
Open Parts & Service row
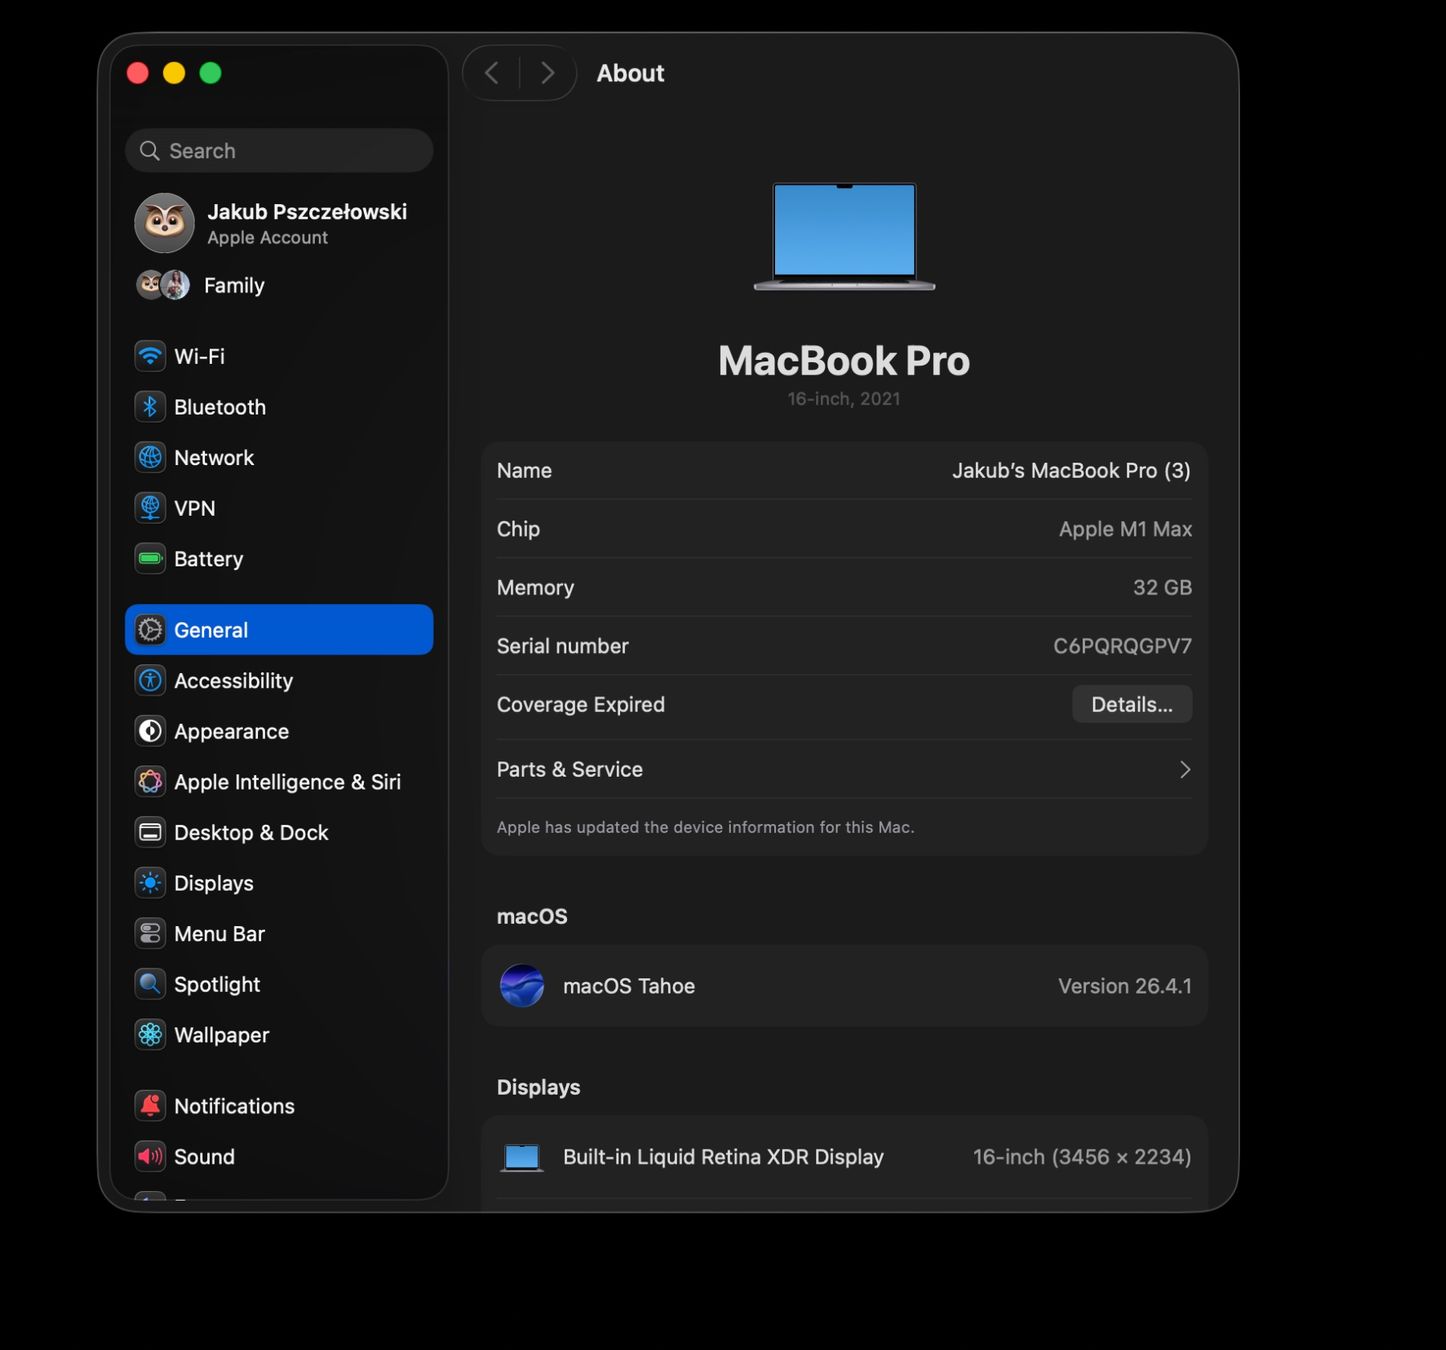point(844,770)
